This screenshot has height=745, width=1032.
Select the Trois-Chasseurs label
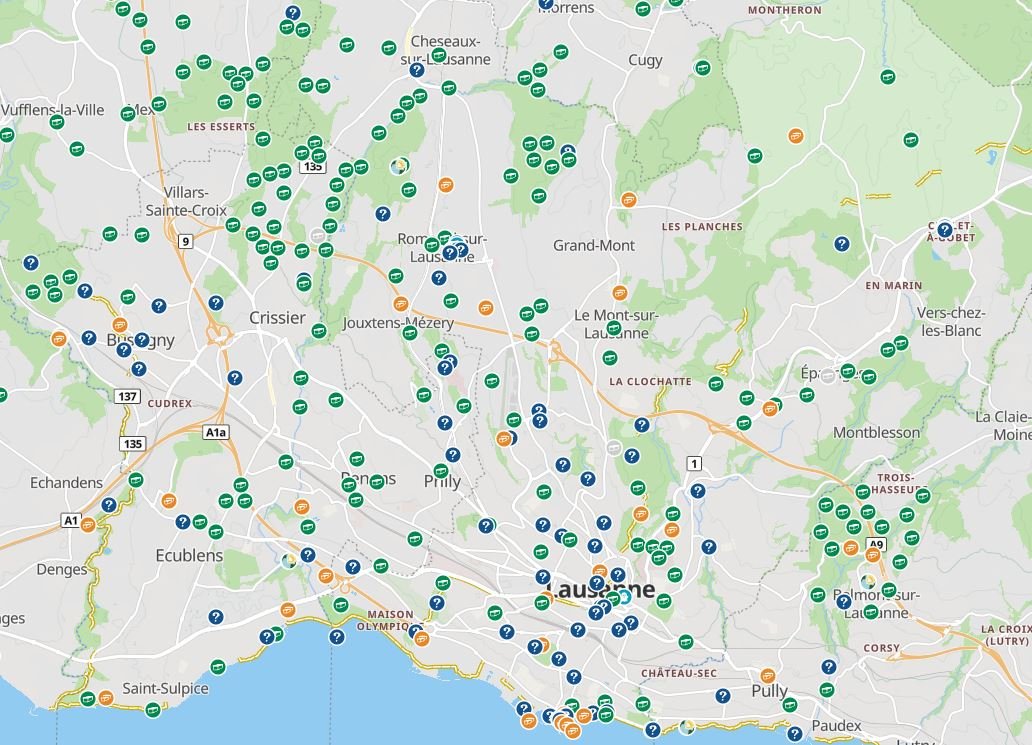point(899,484)
